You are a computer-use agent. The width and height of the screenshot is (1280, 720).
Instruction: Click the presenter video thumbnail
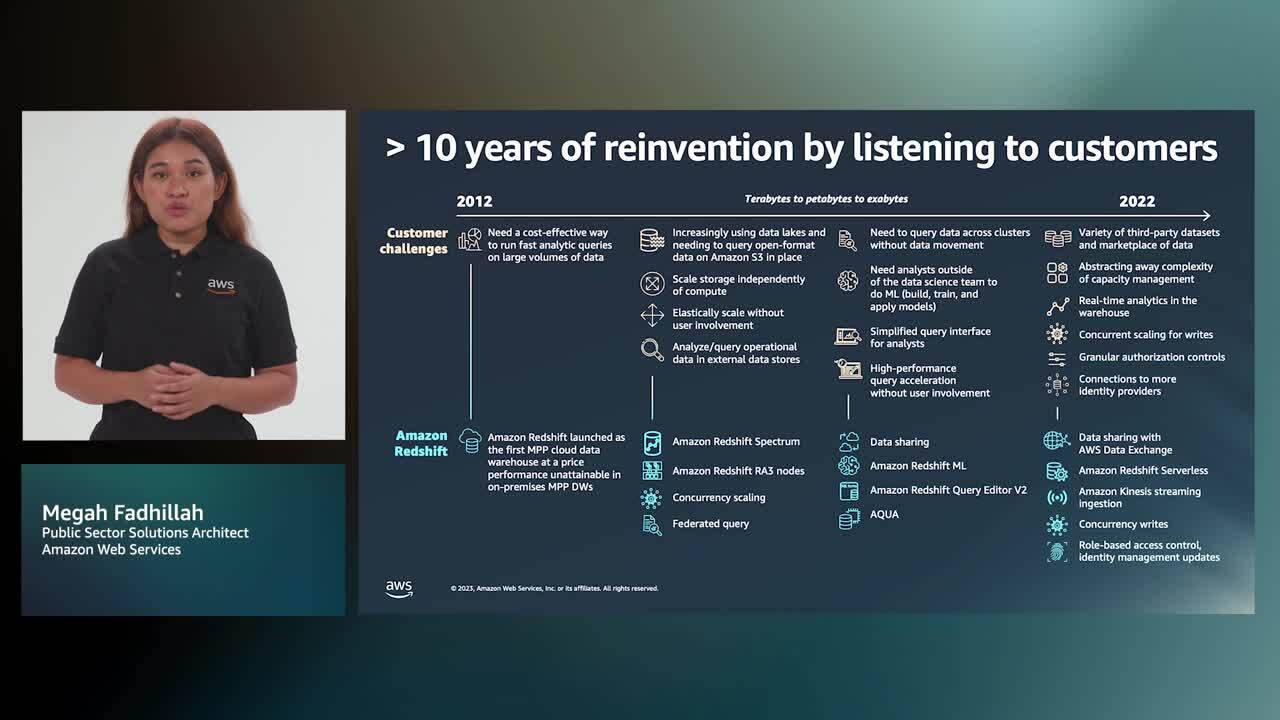coord(184,275)
